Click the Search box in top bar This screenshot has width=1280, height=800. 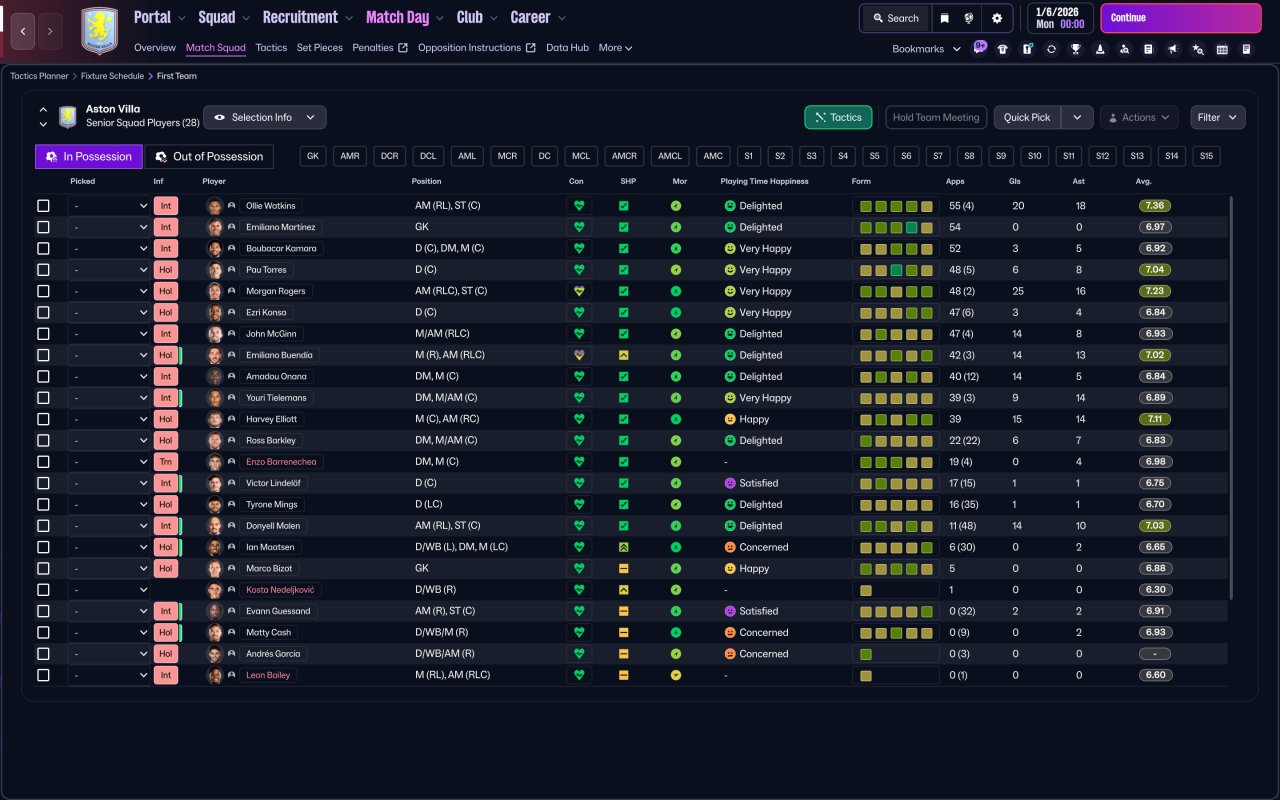[895, 18]
